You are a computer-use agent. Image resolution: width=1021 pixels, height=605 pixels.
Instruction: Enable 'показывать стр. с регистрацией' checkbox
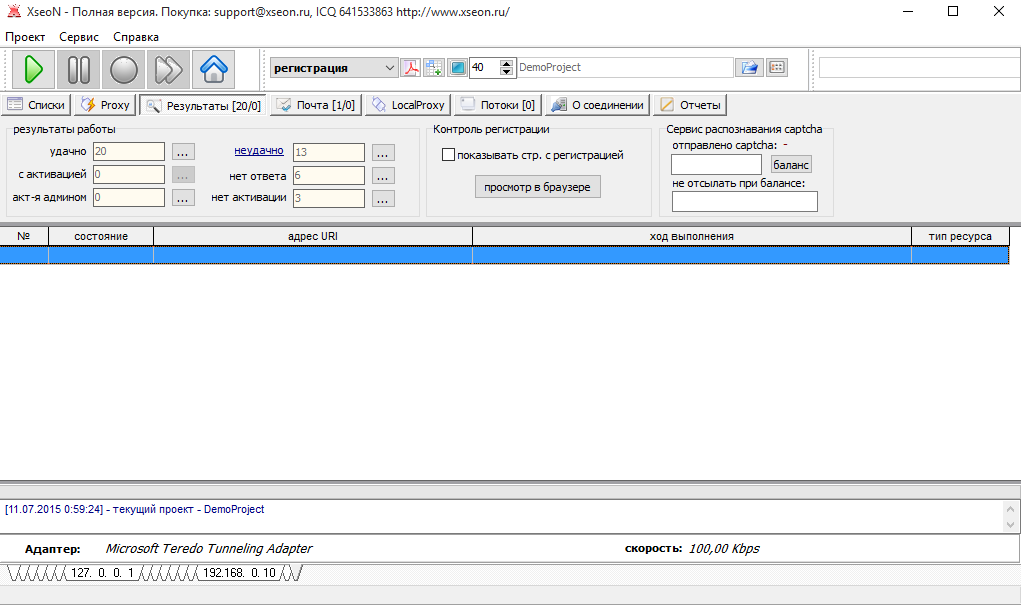[449, 155]
